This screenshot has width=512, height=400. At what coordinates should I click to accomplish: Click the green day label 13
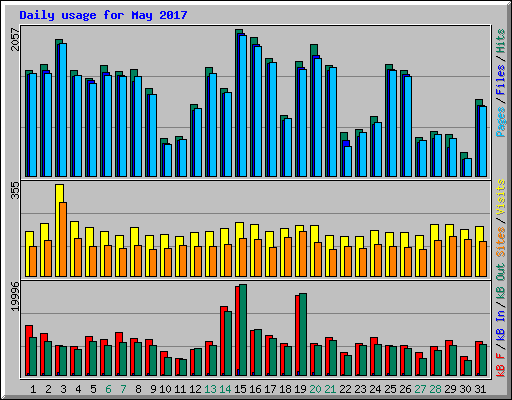coord(210,389)
